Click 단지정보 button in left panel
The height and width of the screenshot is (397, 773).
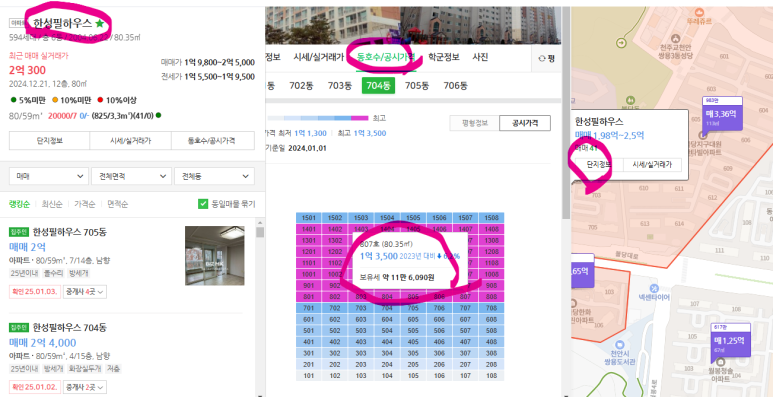(x=49, y=141)
